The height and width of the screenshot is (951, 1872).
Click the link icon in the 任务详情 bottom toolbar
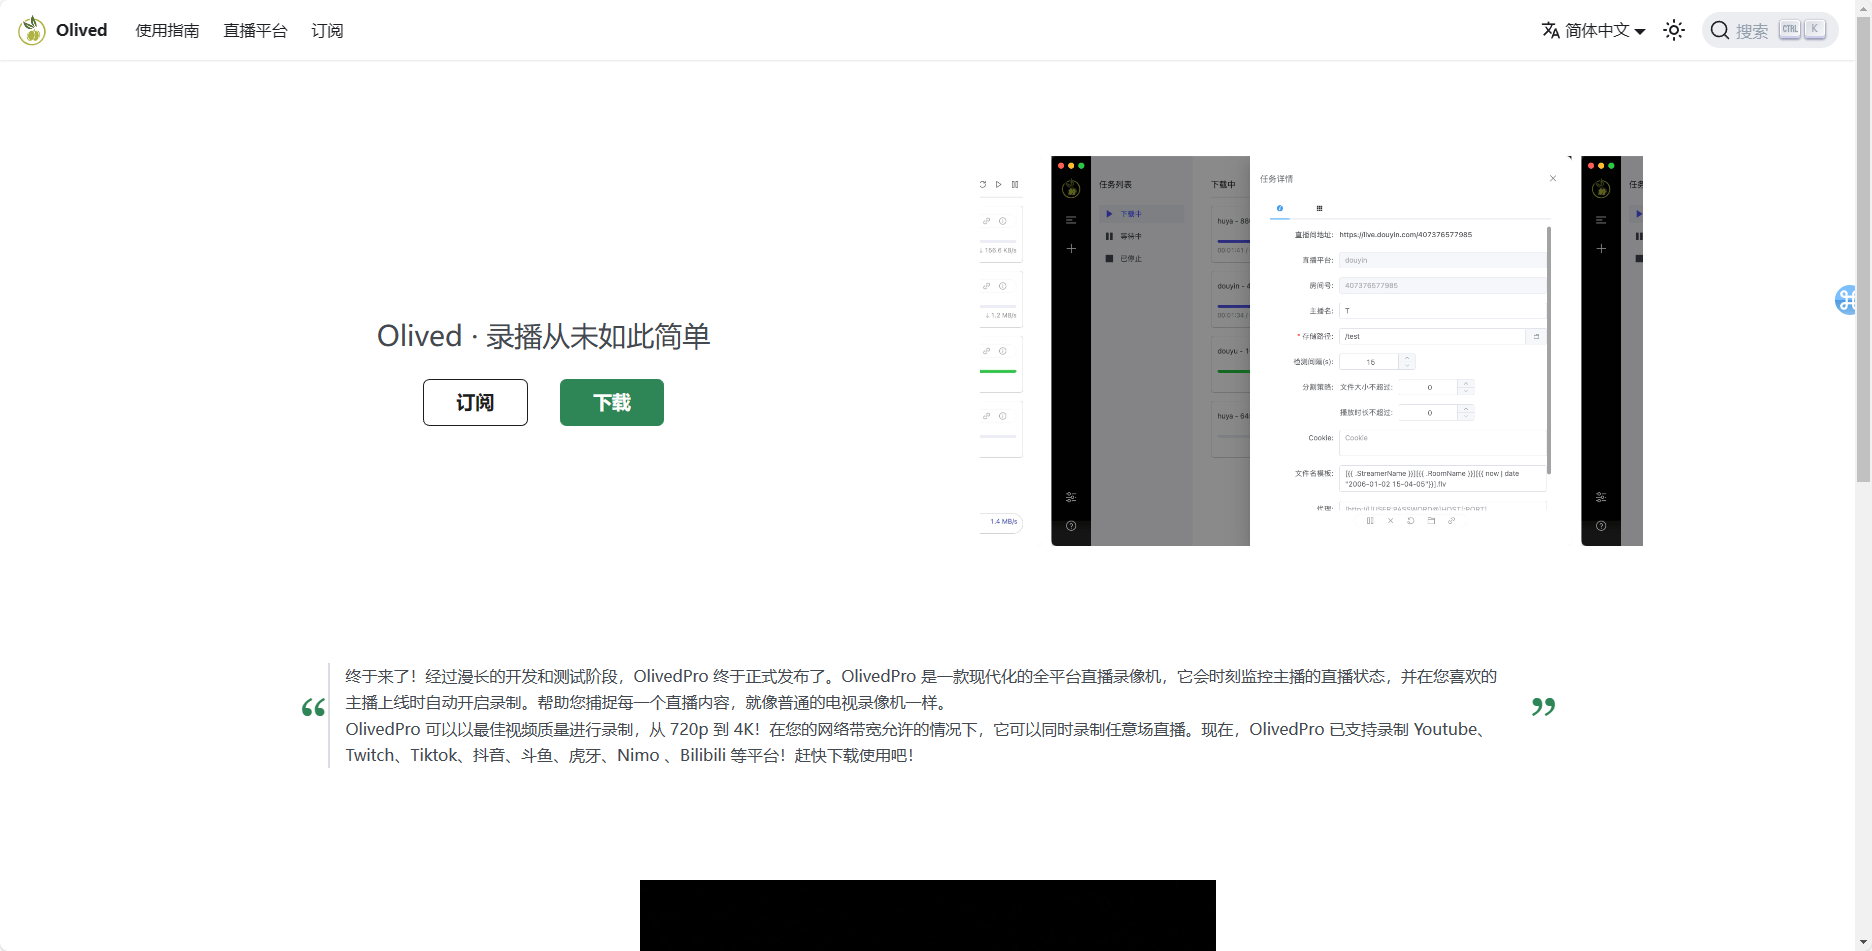pos(1452,521)
